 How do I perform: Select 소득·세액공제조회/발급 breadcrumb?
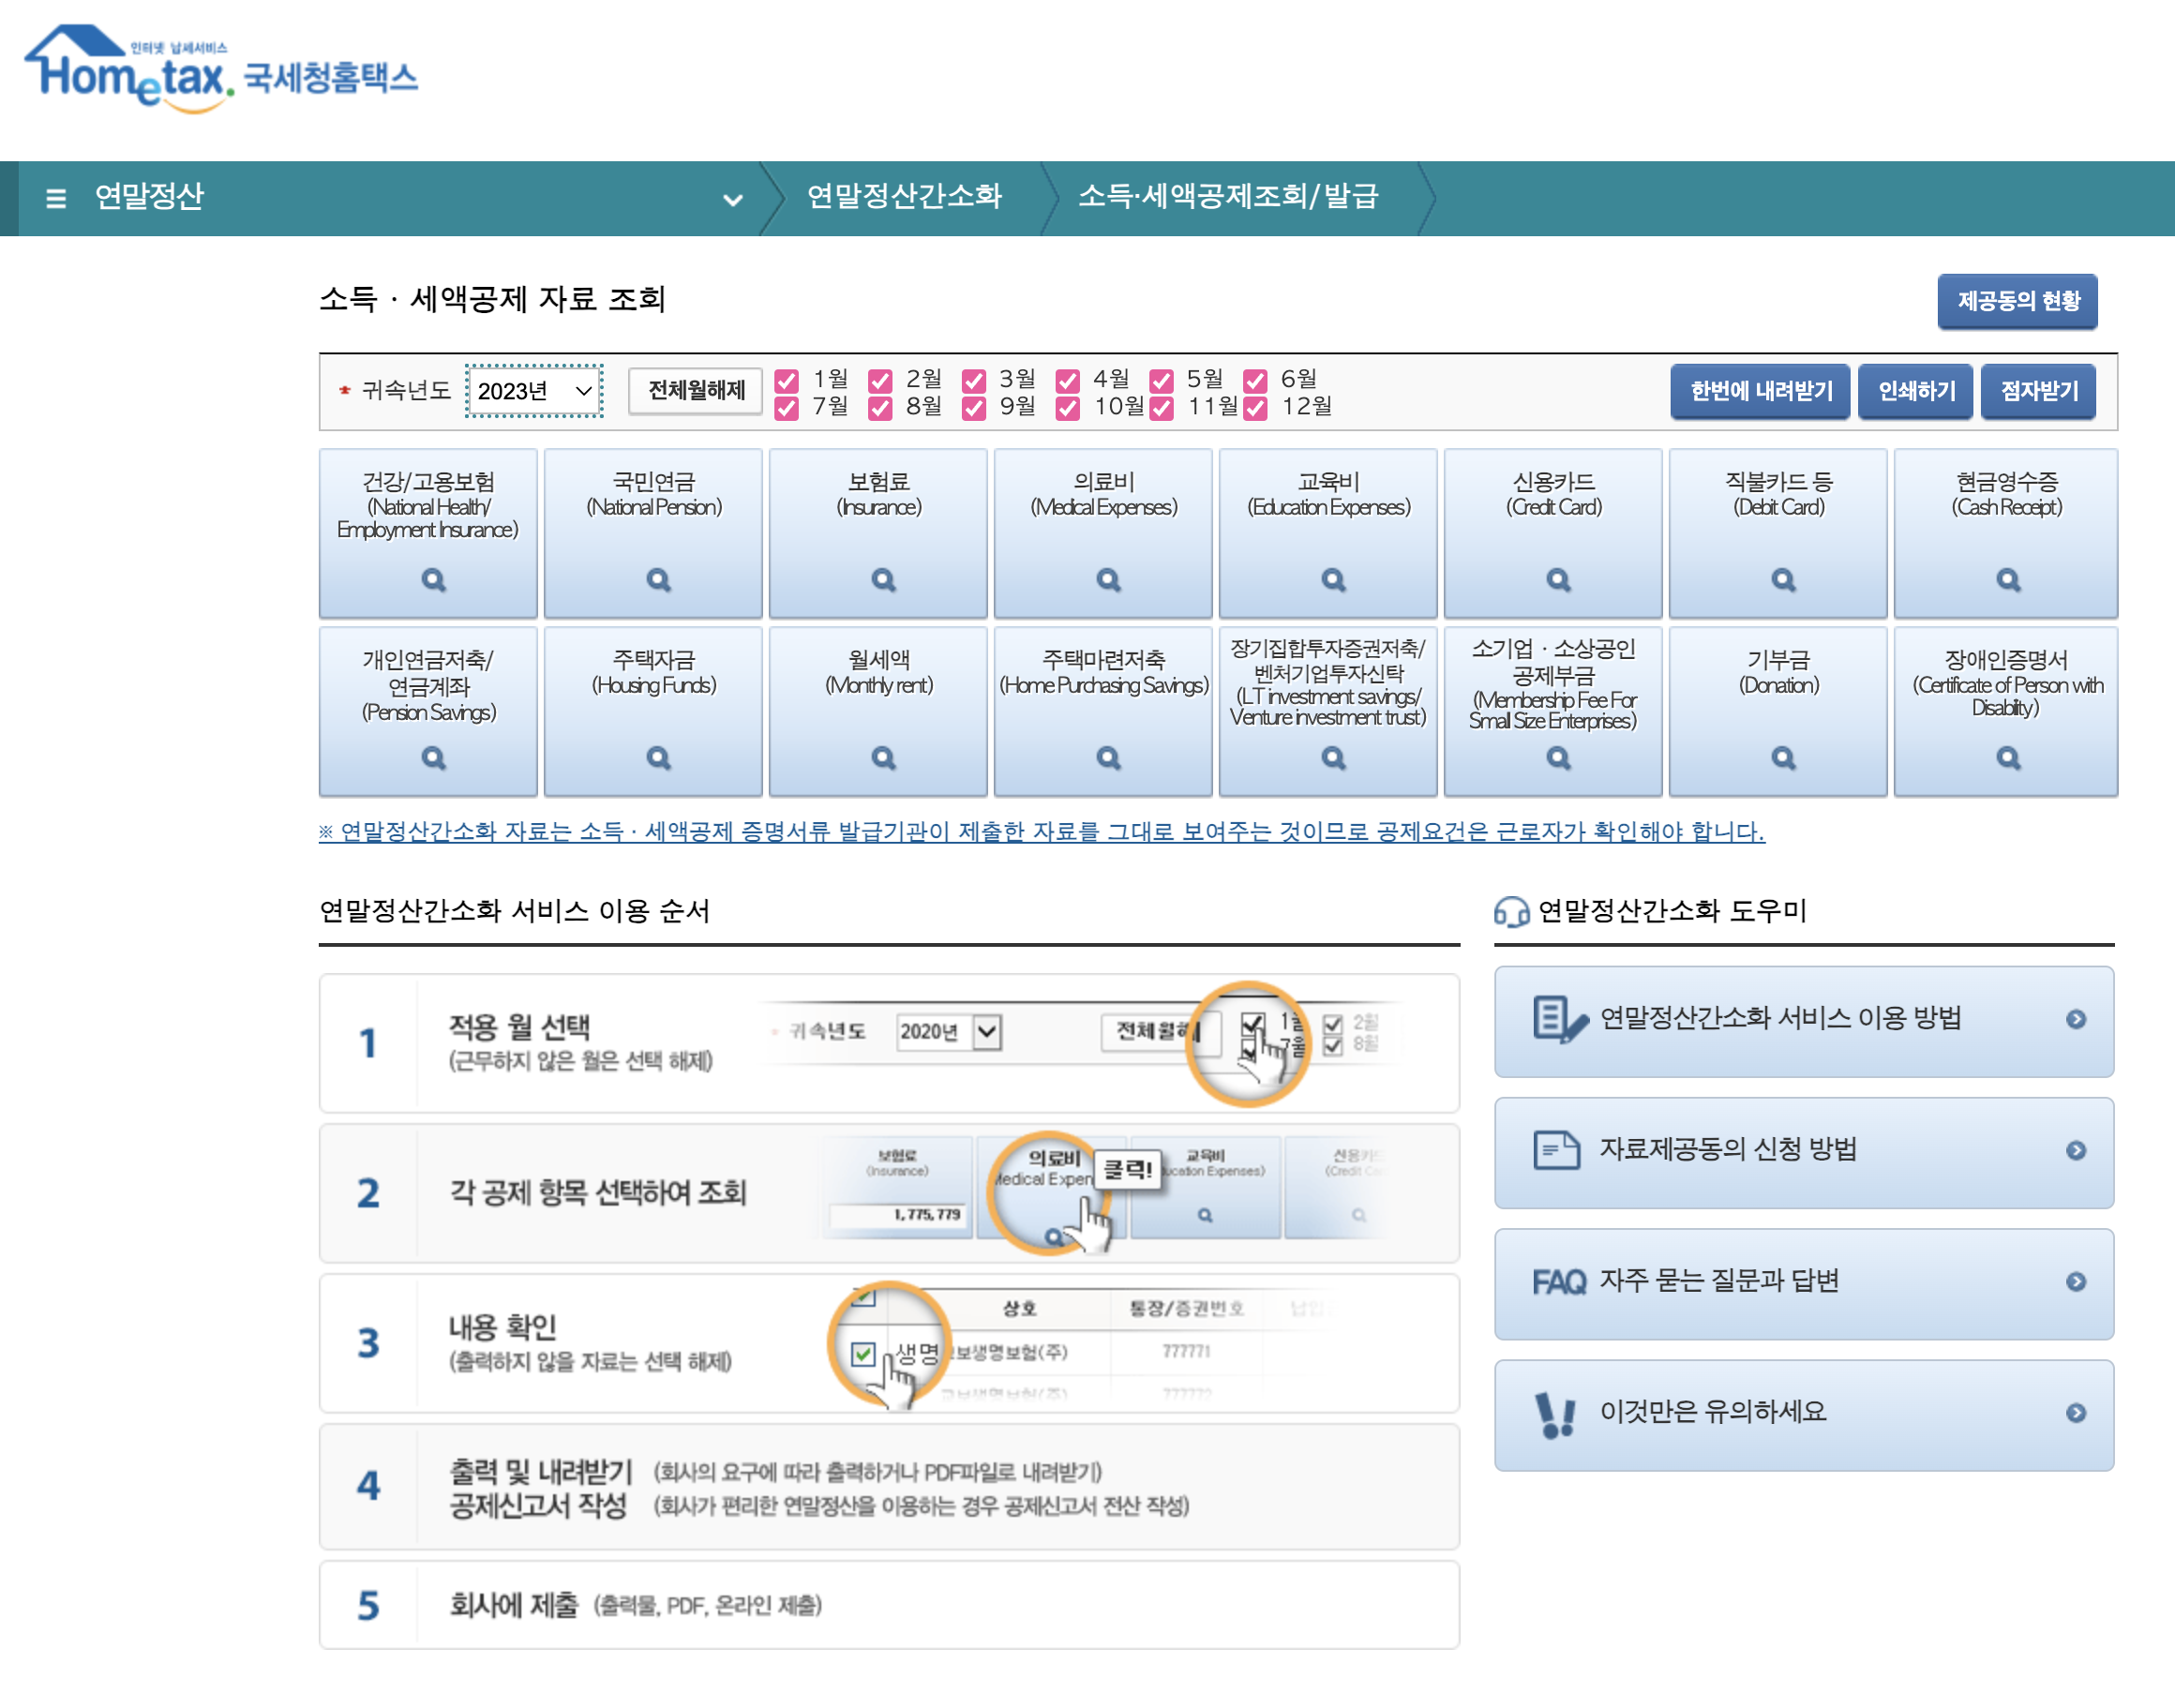[1230, 197]
